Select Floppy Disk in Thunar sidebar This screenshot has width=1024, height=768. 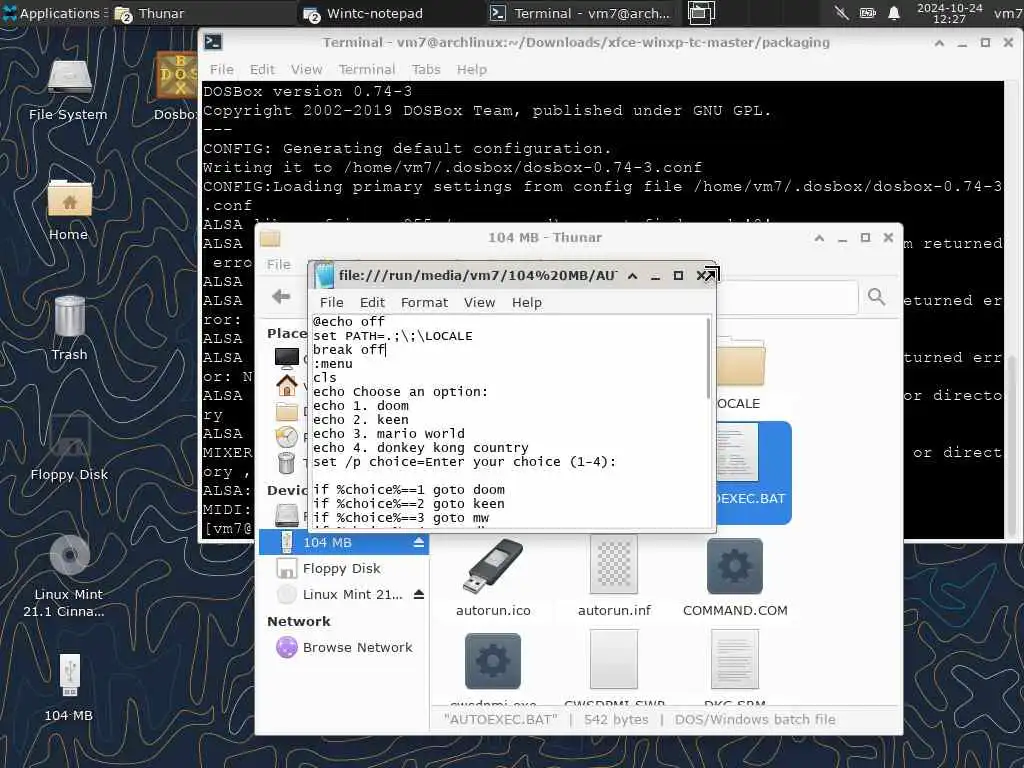pos(344,568)
